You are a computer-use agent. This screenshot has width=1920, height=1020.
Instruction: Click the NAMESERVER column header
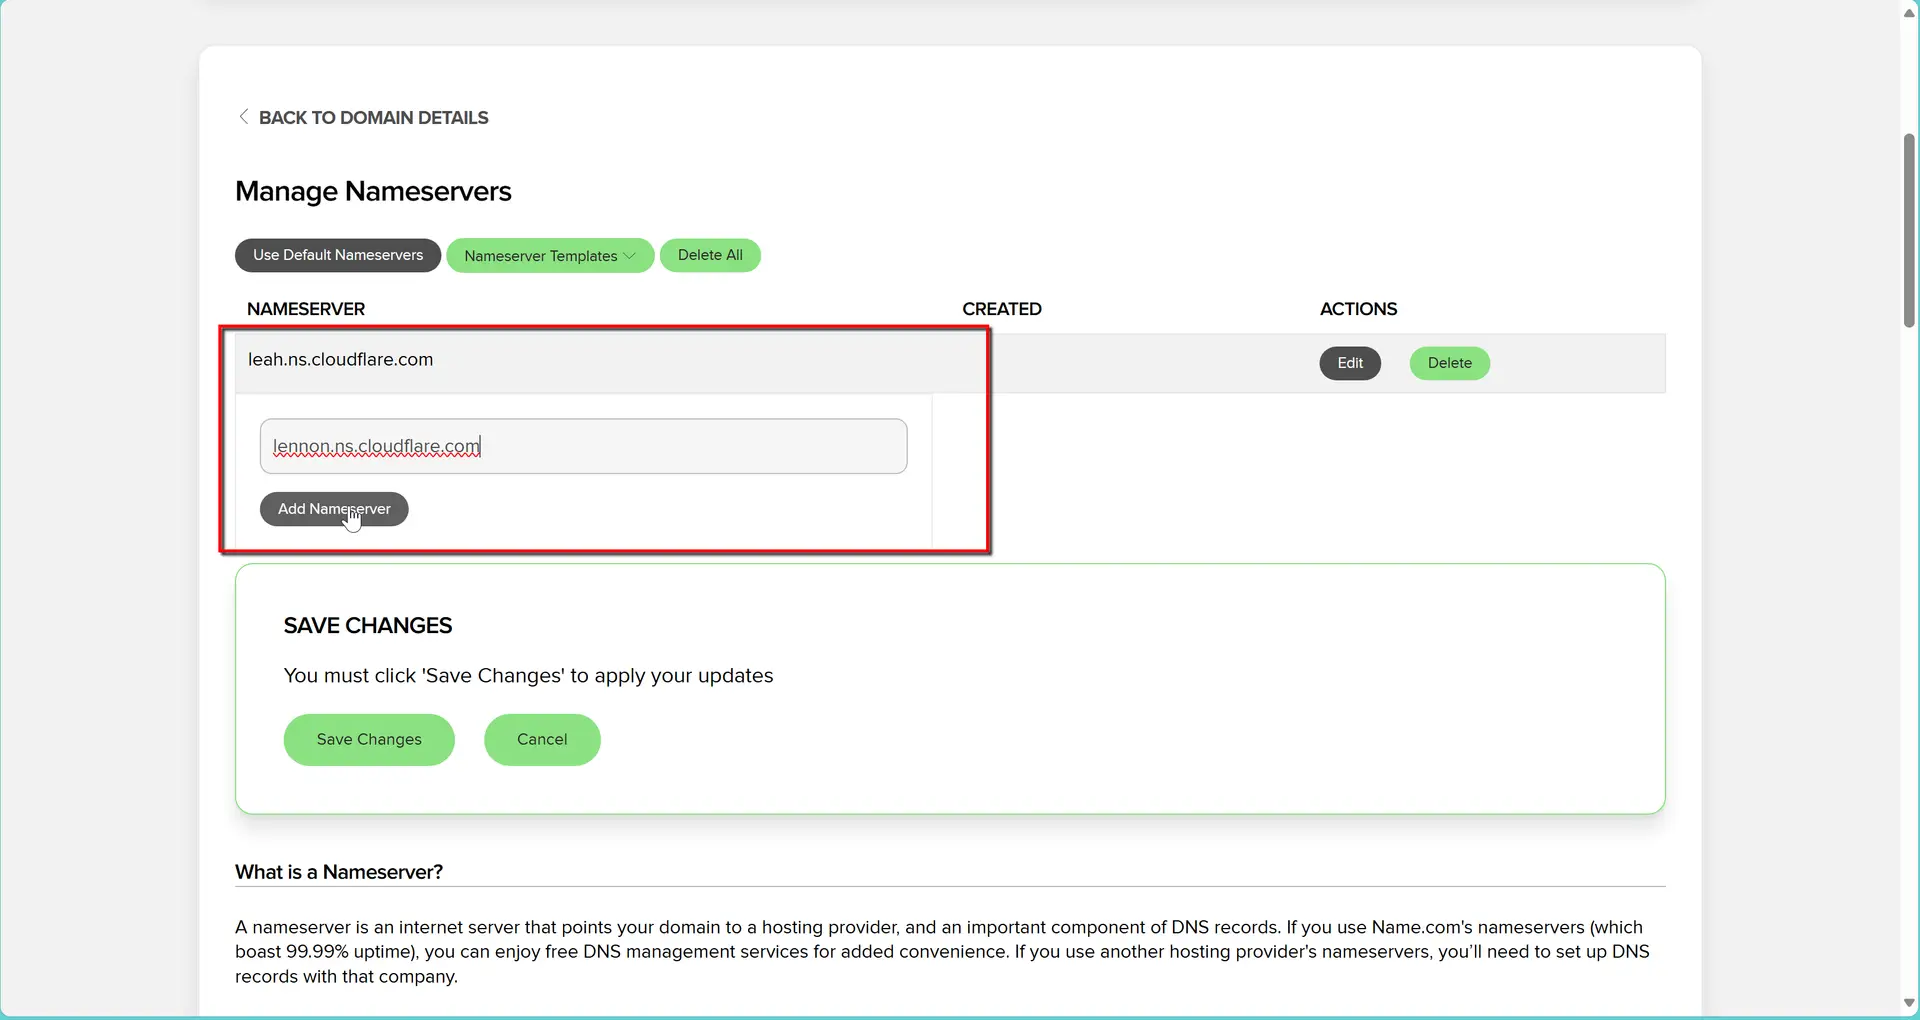click(x=305, y=309)
